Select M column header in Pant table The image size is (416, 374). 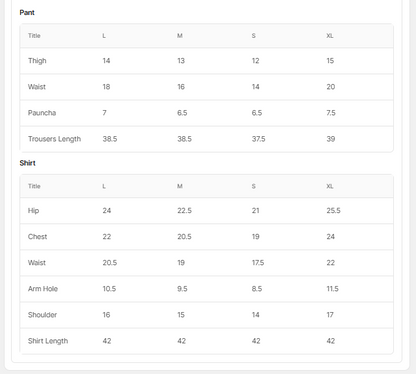pos(180,36)
